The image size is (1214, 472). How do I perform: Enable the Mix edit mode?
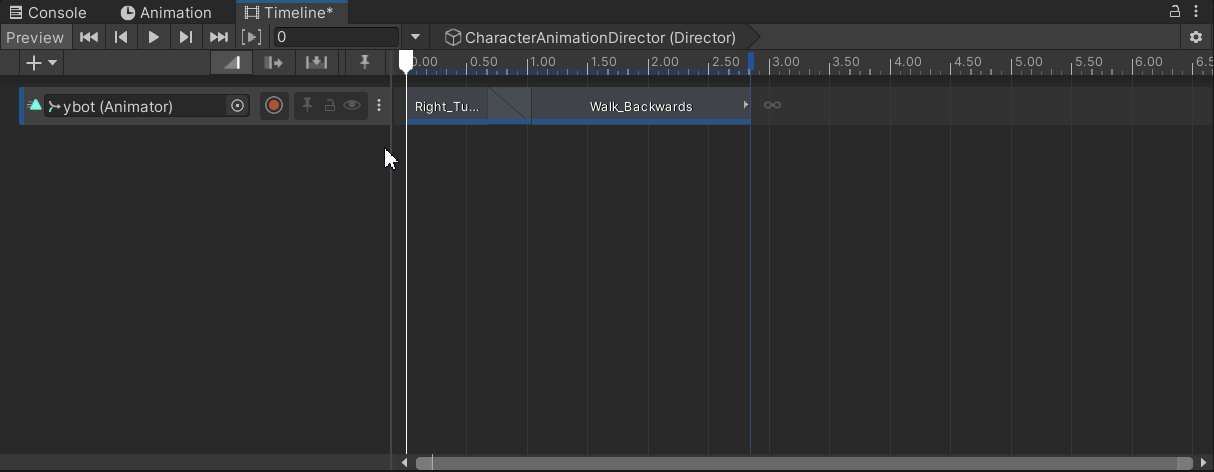(x=232, y=62)
